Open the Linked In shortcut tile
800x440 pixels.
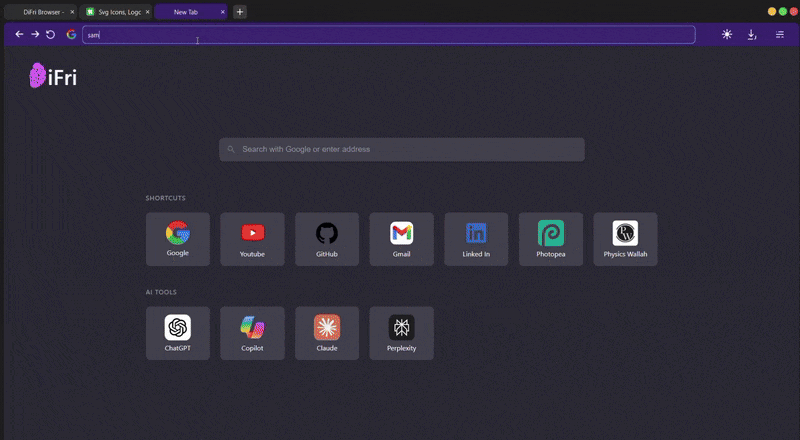pos(476,239)
